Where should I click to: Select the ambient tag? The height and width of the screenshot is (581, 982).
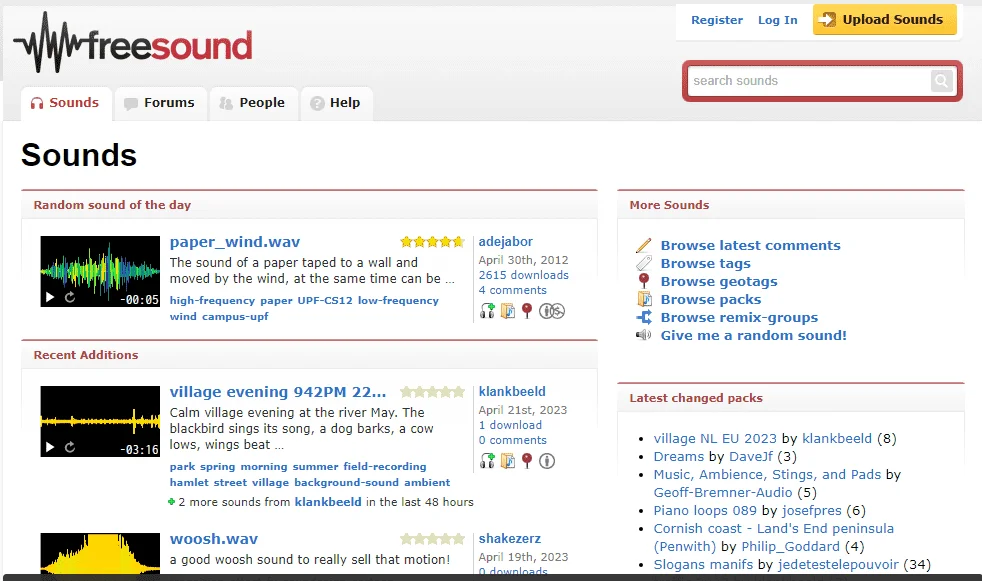(x=427, y=483)
